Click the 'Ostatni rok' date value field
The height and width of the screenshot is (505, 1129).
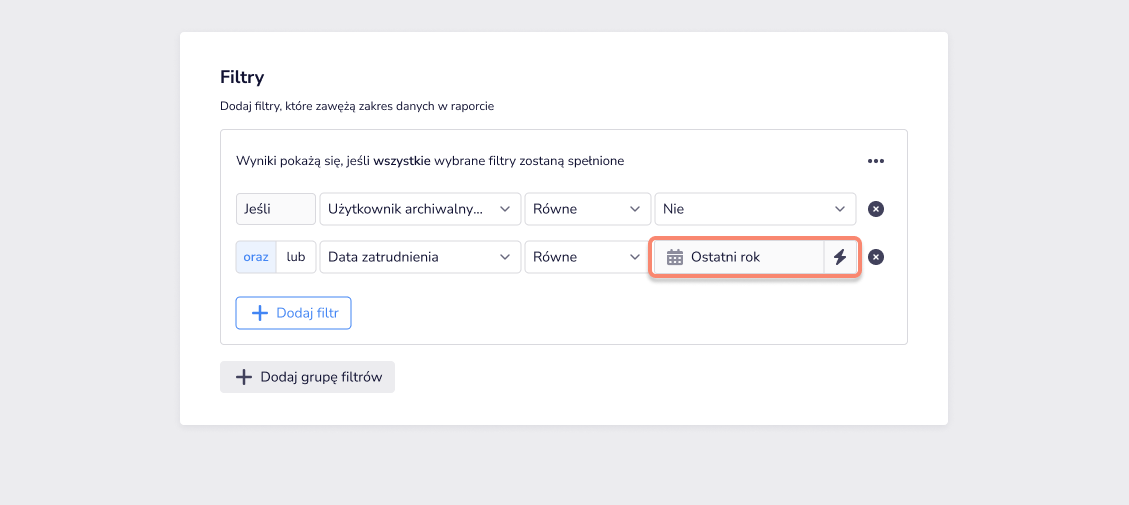click(739, 257)
